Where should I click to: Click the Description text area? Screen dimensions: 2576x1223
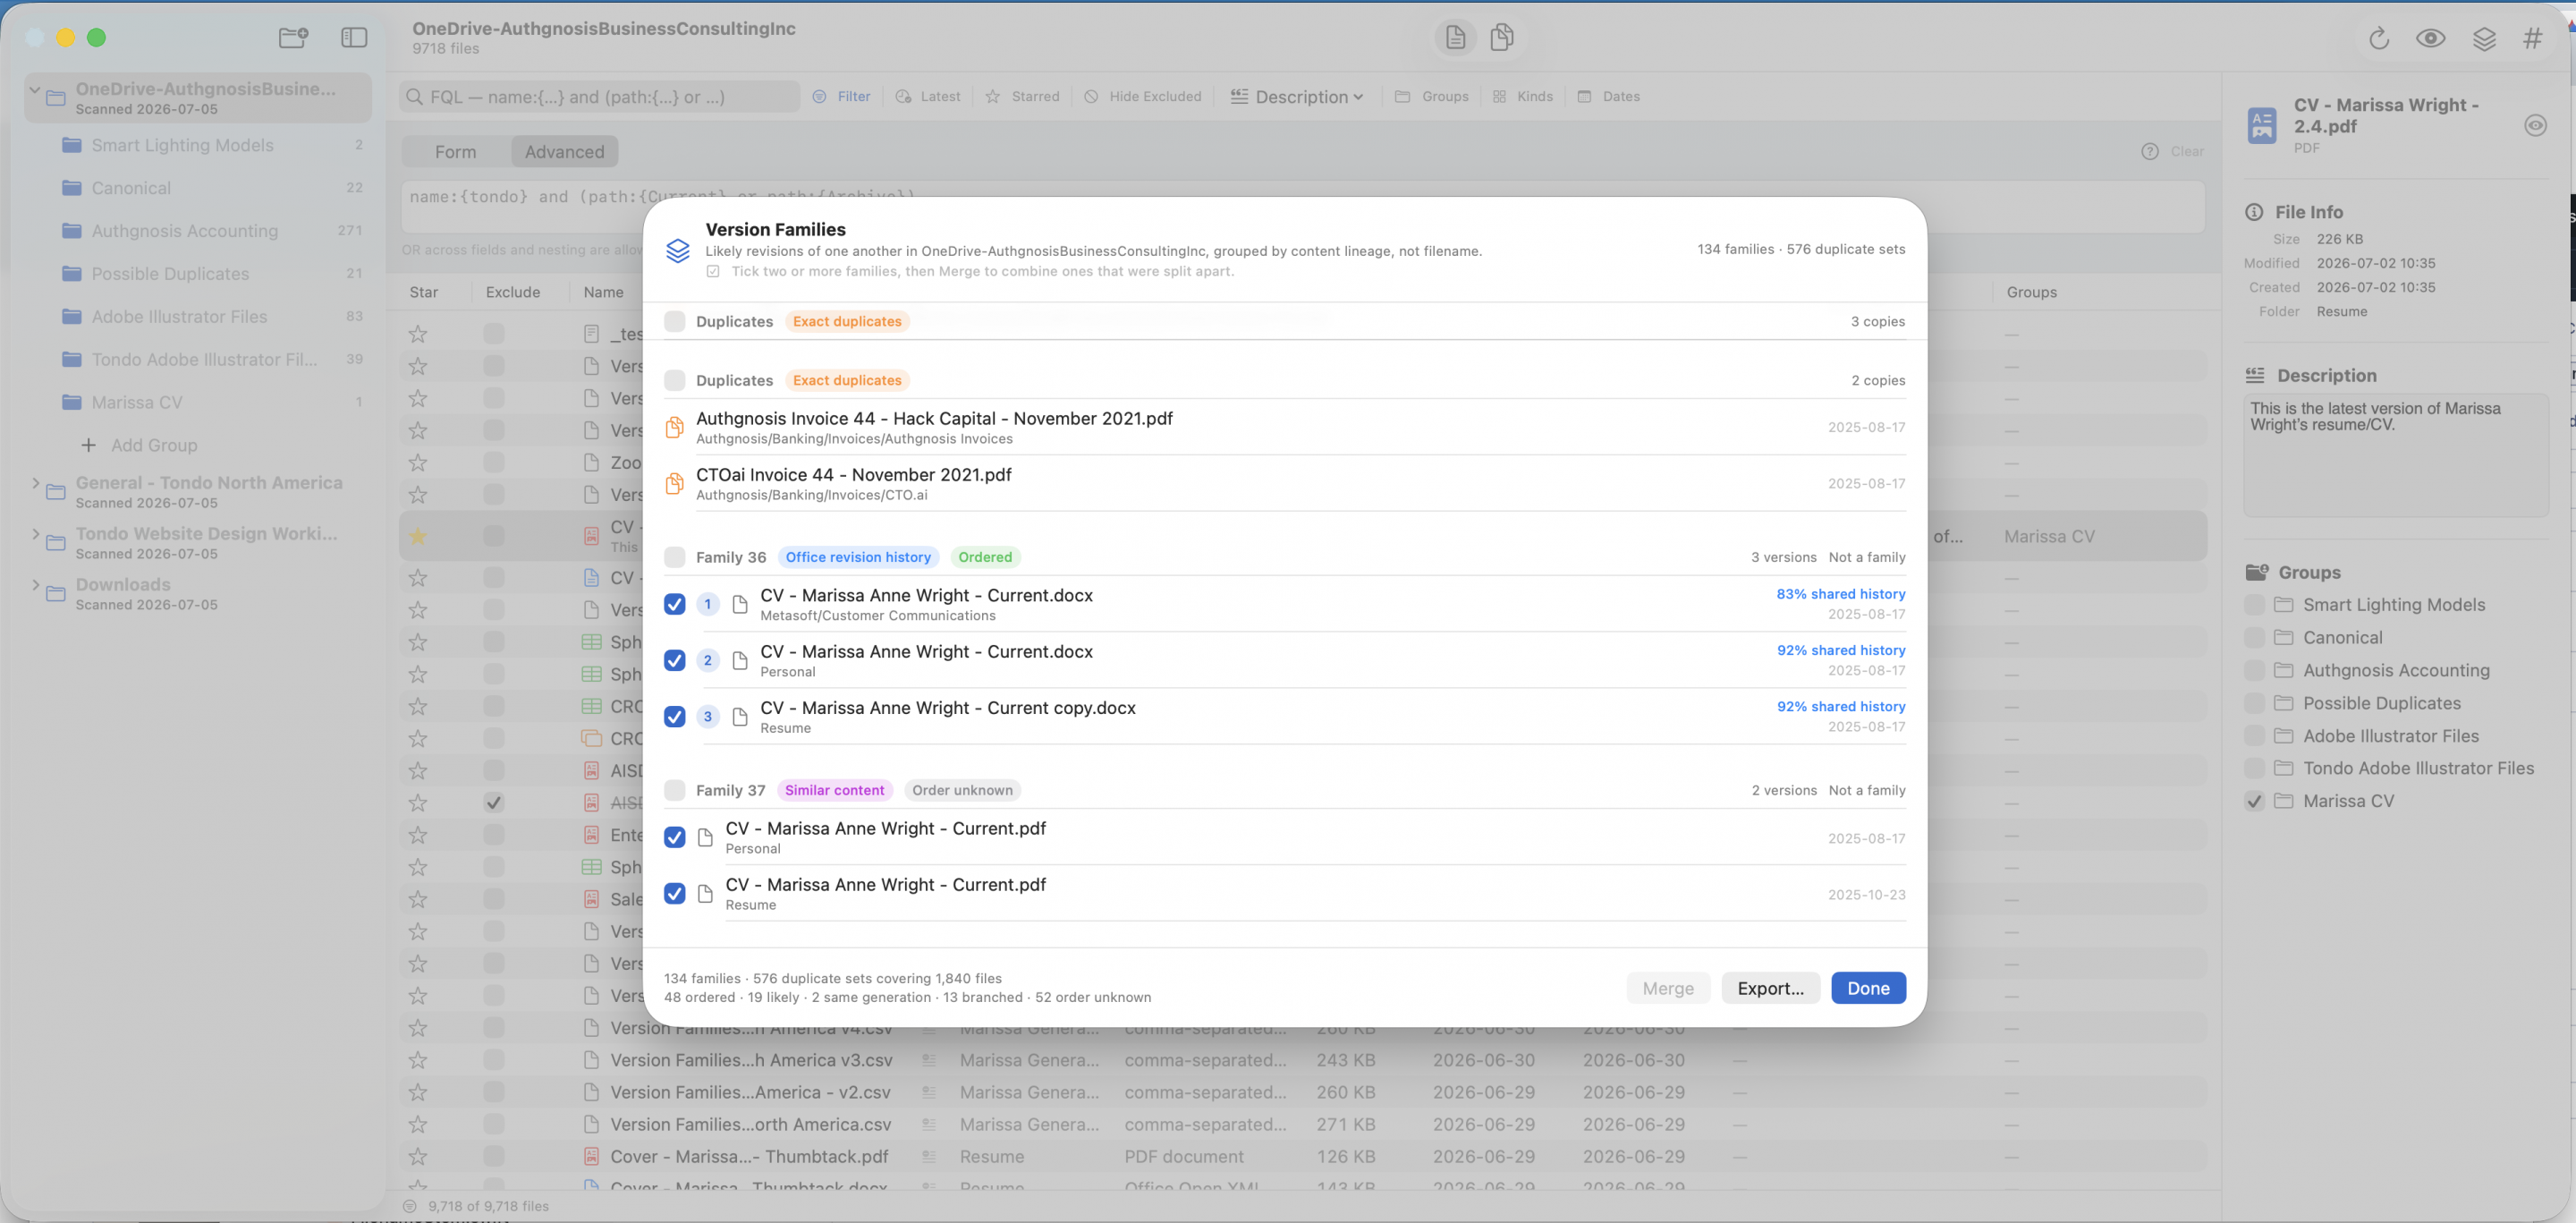click(2396, 456)
